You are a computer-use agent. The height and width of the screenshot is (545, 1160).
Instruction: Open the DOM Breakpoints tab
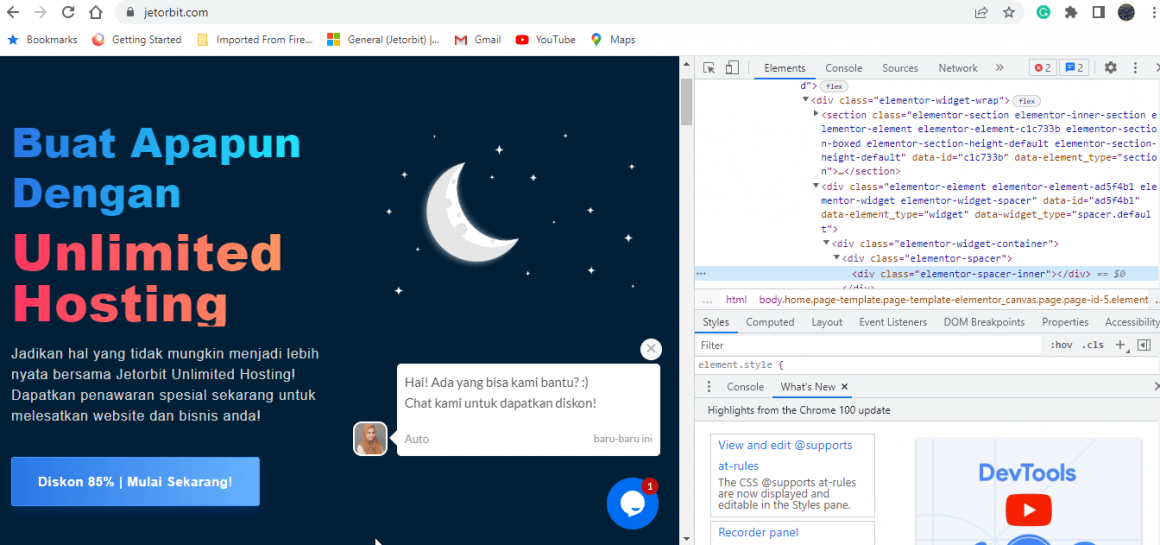pos(984,322)
